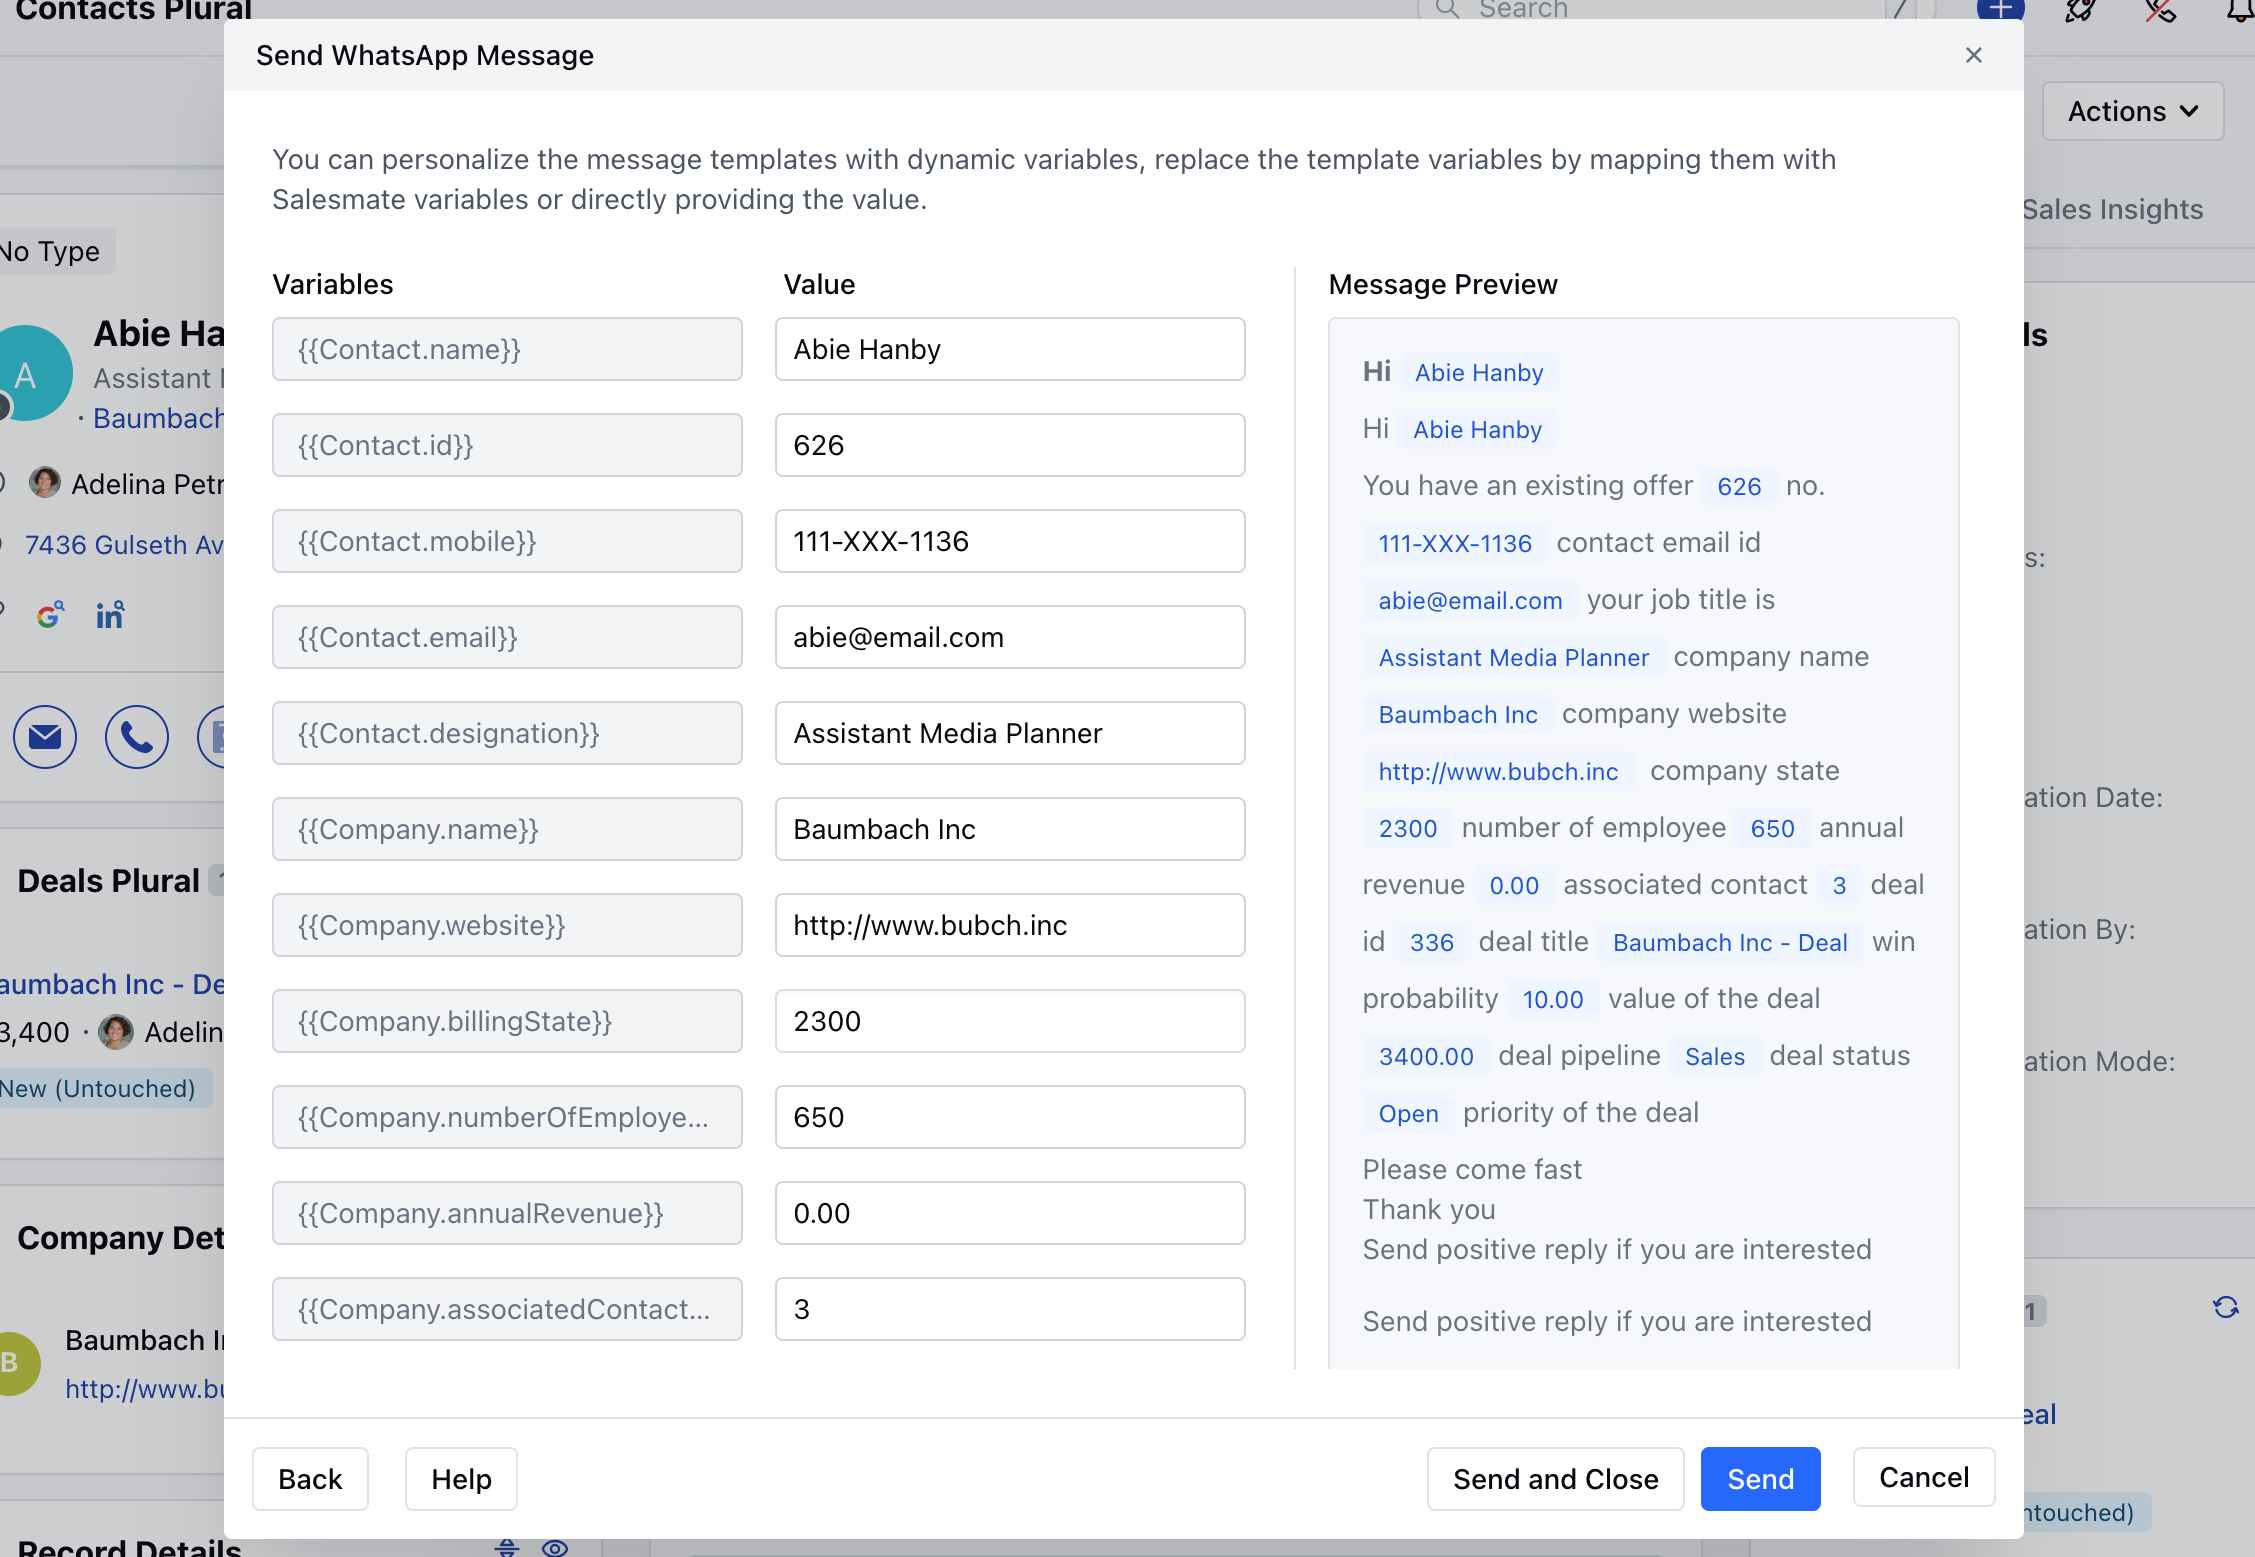Click the muted phone icon in header

pyautogui.click(x=2160, y=10)
